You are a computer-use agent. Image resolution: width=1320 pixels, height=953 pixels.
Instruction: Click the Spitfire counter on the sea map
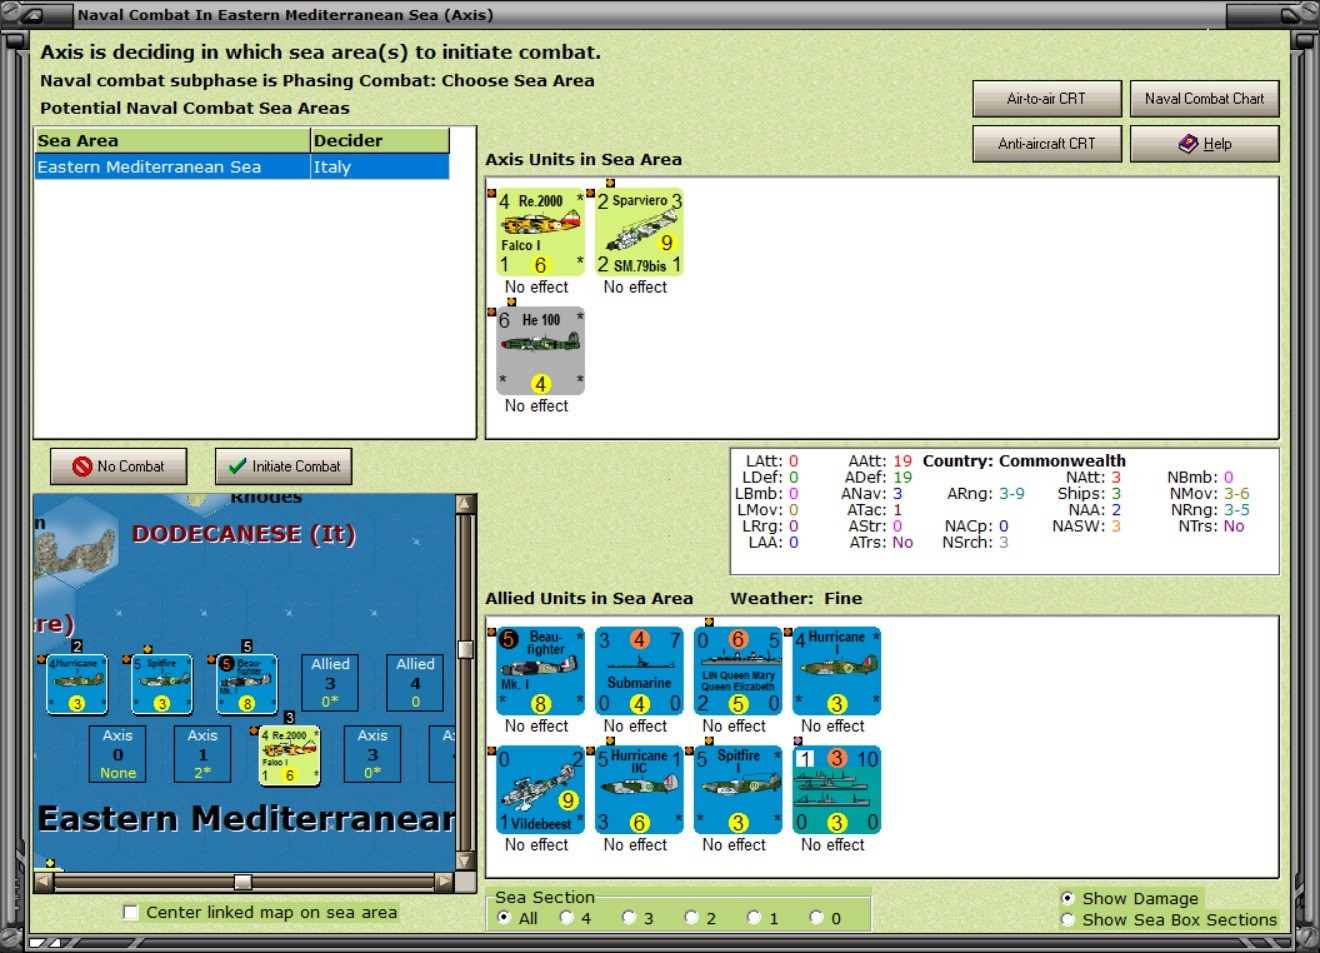[162, 684]
